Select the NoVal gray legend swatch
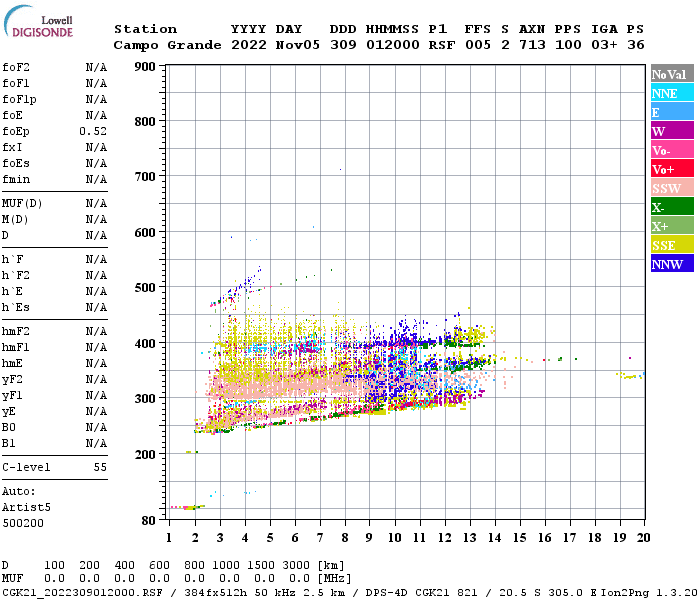The image size is (700, 600). point(672,74)
